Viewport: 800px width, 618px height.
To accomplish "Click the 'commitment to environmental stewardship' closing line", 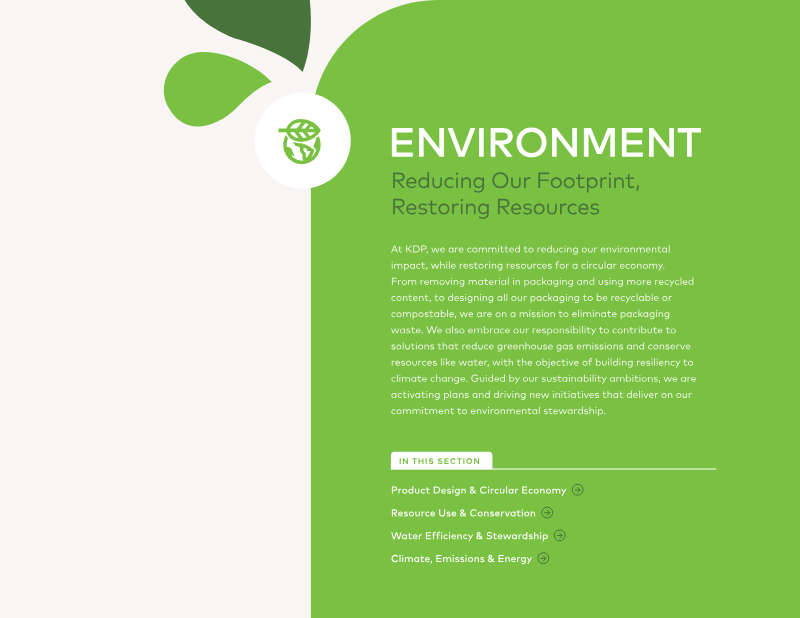I will 498,411.
